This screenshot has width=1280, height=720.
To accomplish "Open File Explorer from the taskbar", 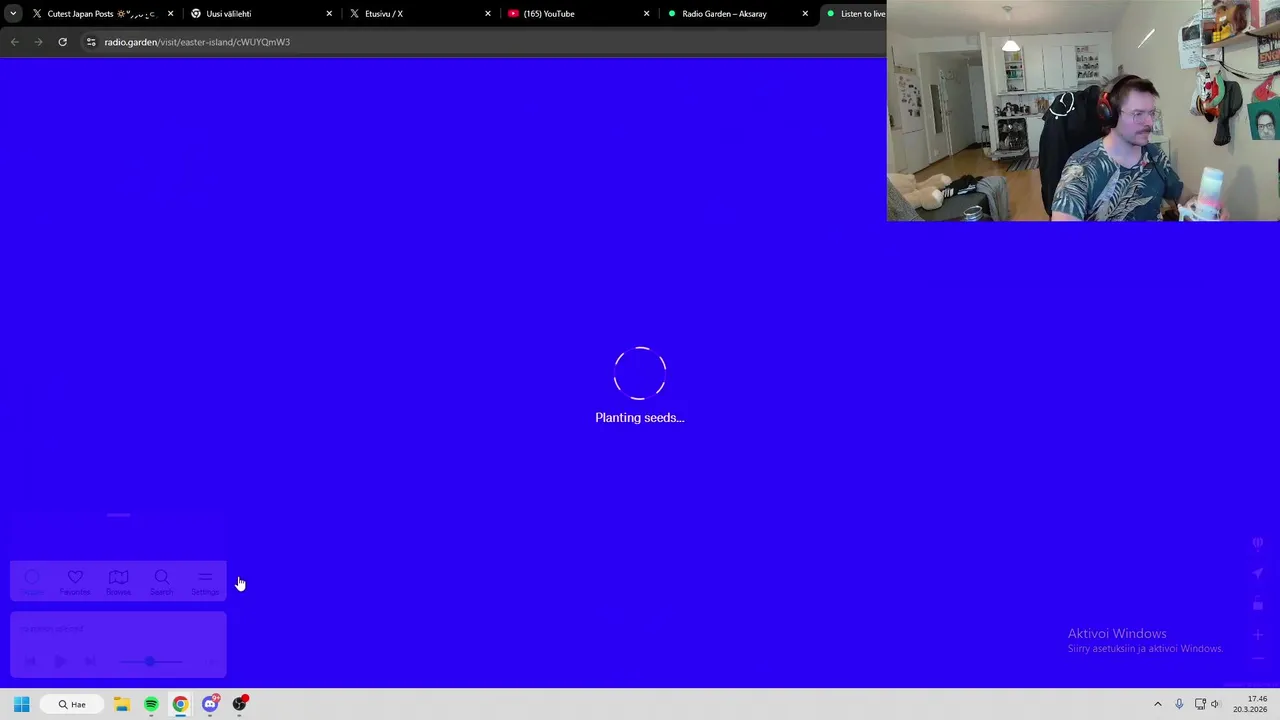I will click(x=121, y=704).
